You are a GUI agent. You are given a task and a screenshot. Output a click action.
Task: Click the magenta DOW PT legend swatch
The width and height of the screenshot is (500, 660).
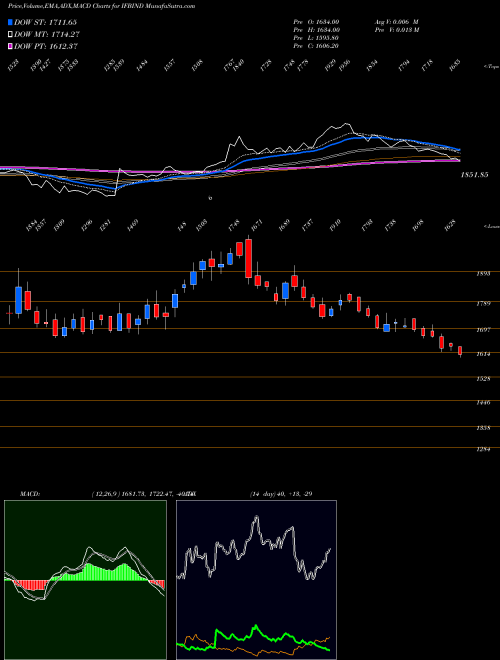[x=10, y=46]
